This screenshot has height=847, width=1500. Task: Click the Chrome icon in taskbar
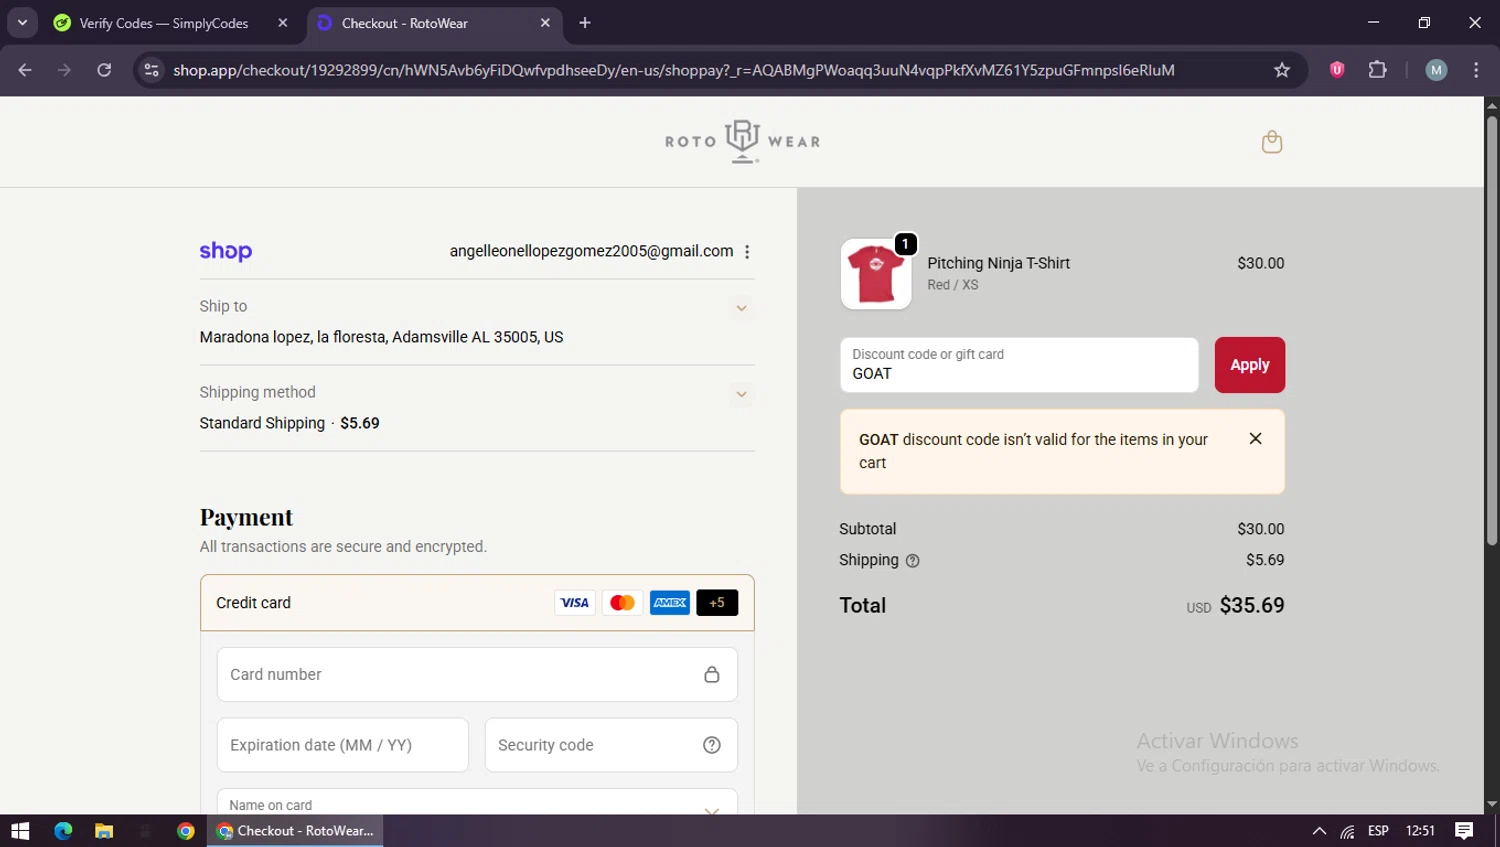click(x=185, y=831)
